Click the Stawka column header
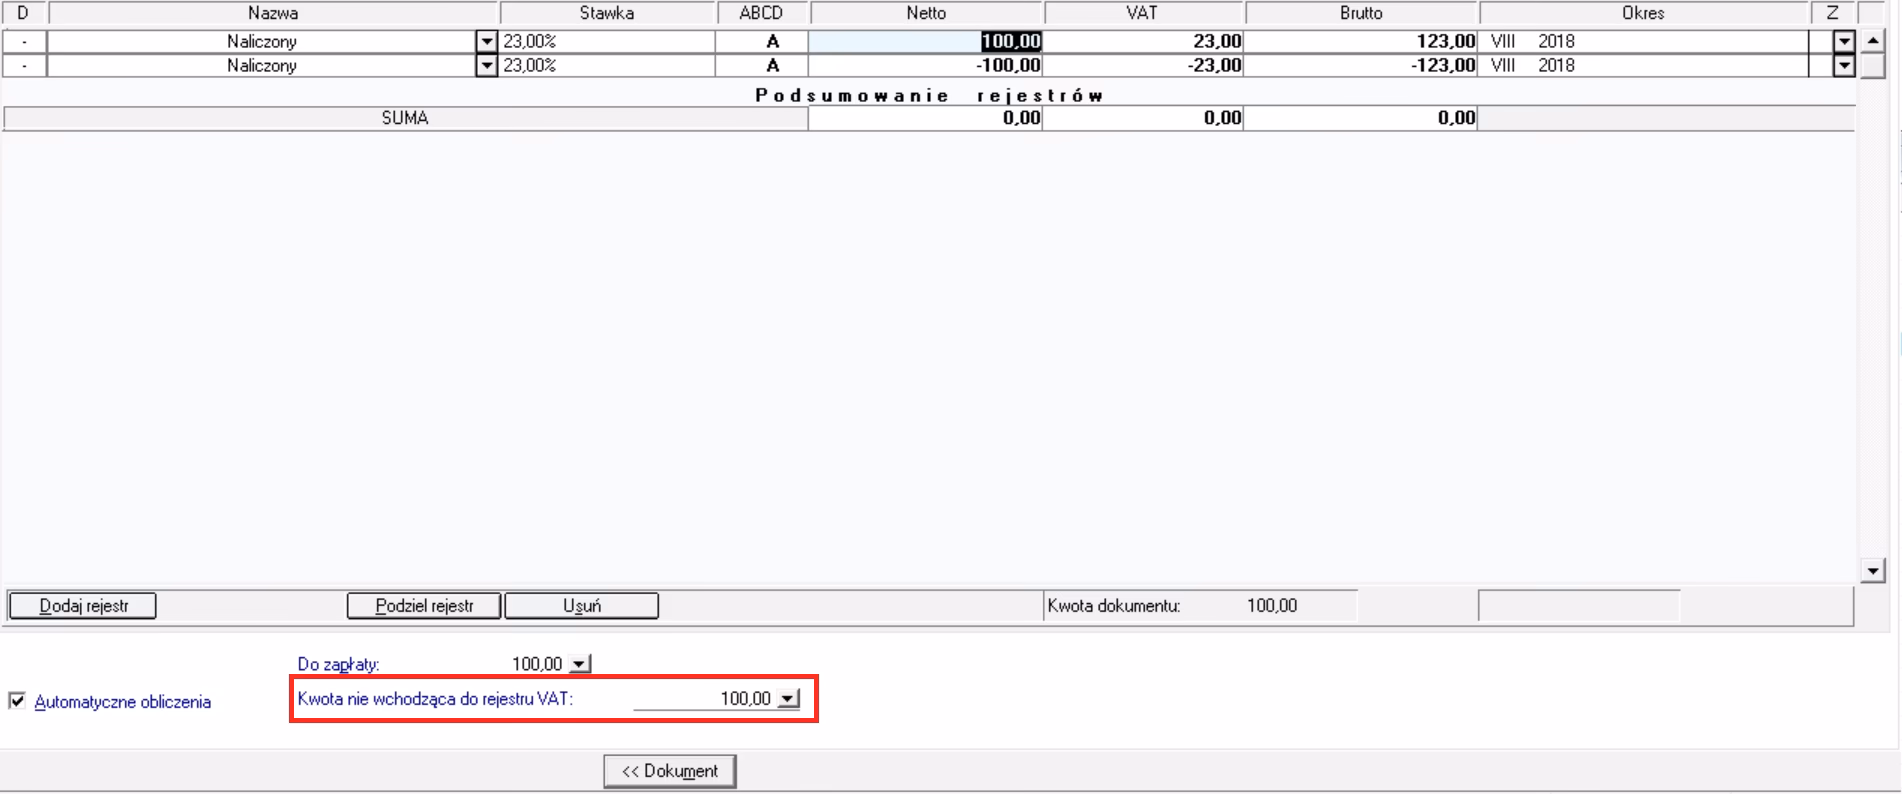 click(x=607, y=13)
